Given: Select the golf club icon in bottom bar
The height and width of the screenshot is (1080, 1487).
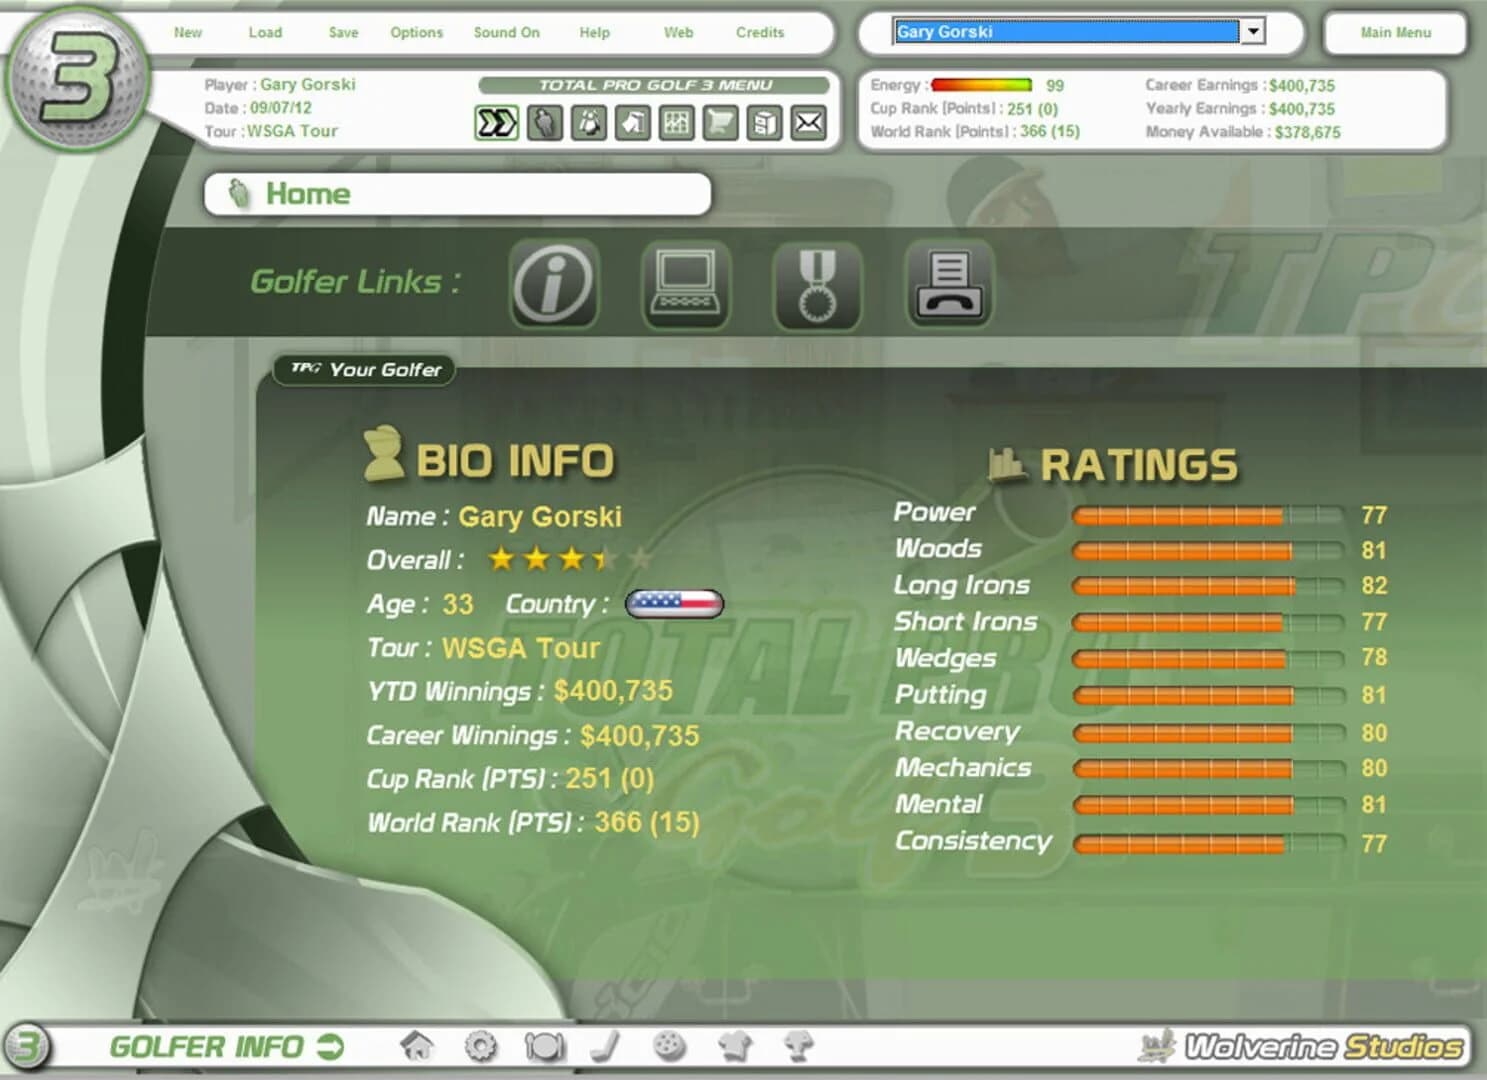Looking at the screenshot, I should tap(604, 1045).
